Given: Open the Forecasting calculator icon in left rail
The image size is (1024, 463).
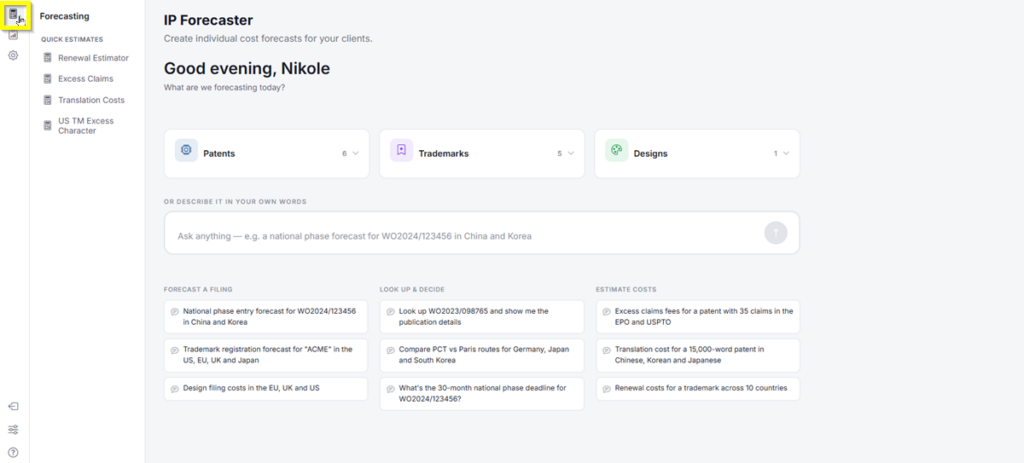Looking at the screenshot, I should 14,14.
